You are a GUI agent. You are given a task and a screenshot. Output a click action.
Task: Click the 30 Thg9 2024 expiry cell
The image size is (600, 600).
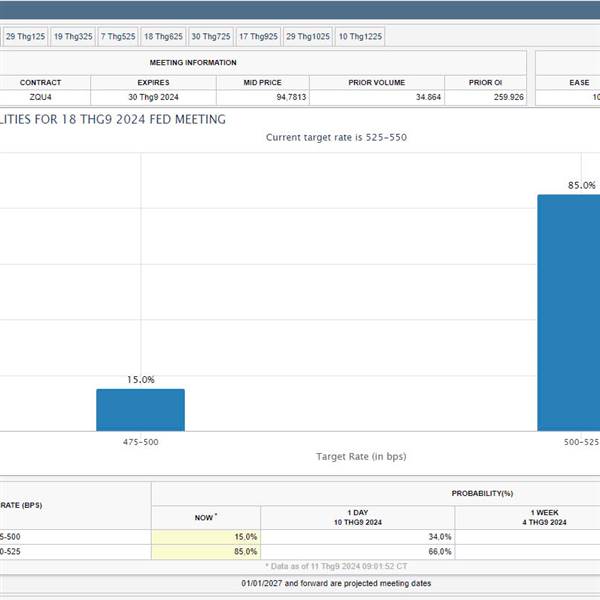(x=153, y=98)
